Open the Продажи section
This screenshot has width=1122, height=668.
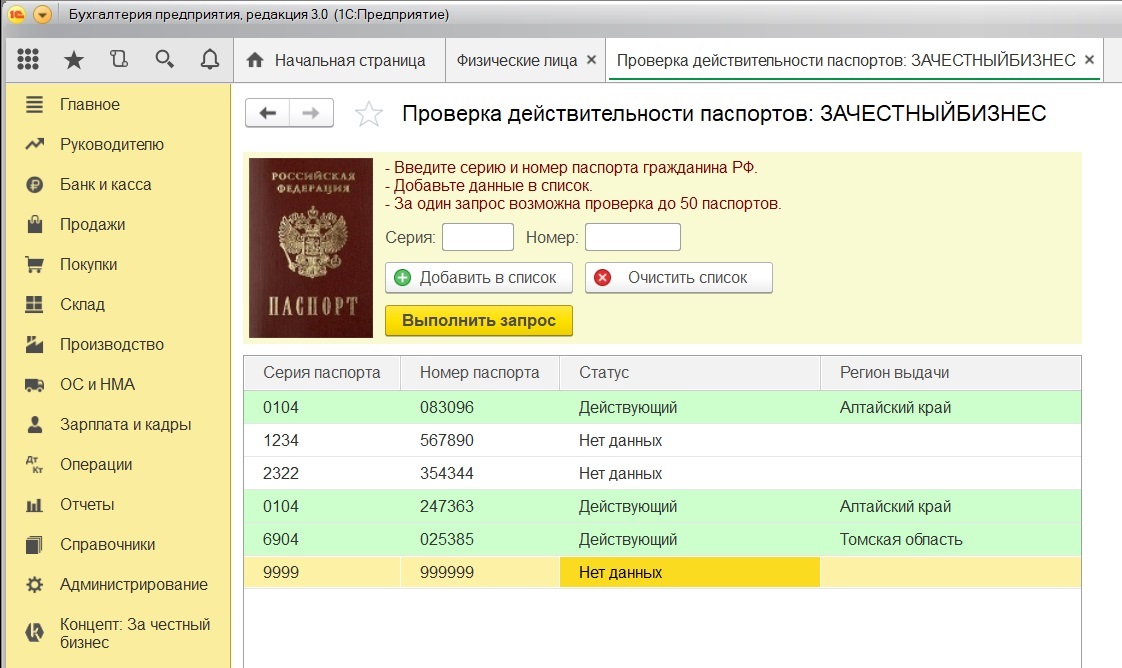pyautogui.click(x=118, y=225)
